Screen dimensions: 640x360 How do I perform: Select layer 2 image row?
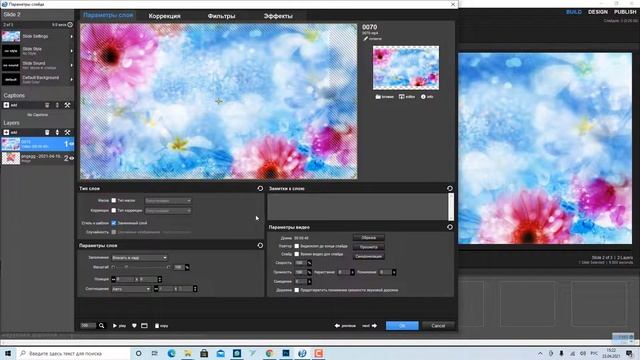pos(37,158)
